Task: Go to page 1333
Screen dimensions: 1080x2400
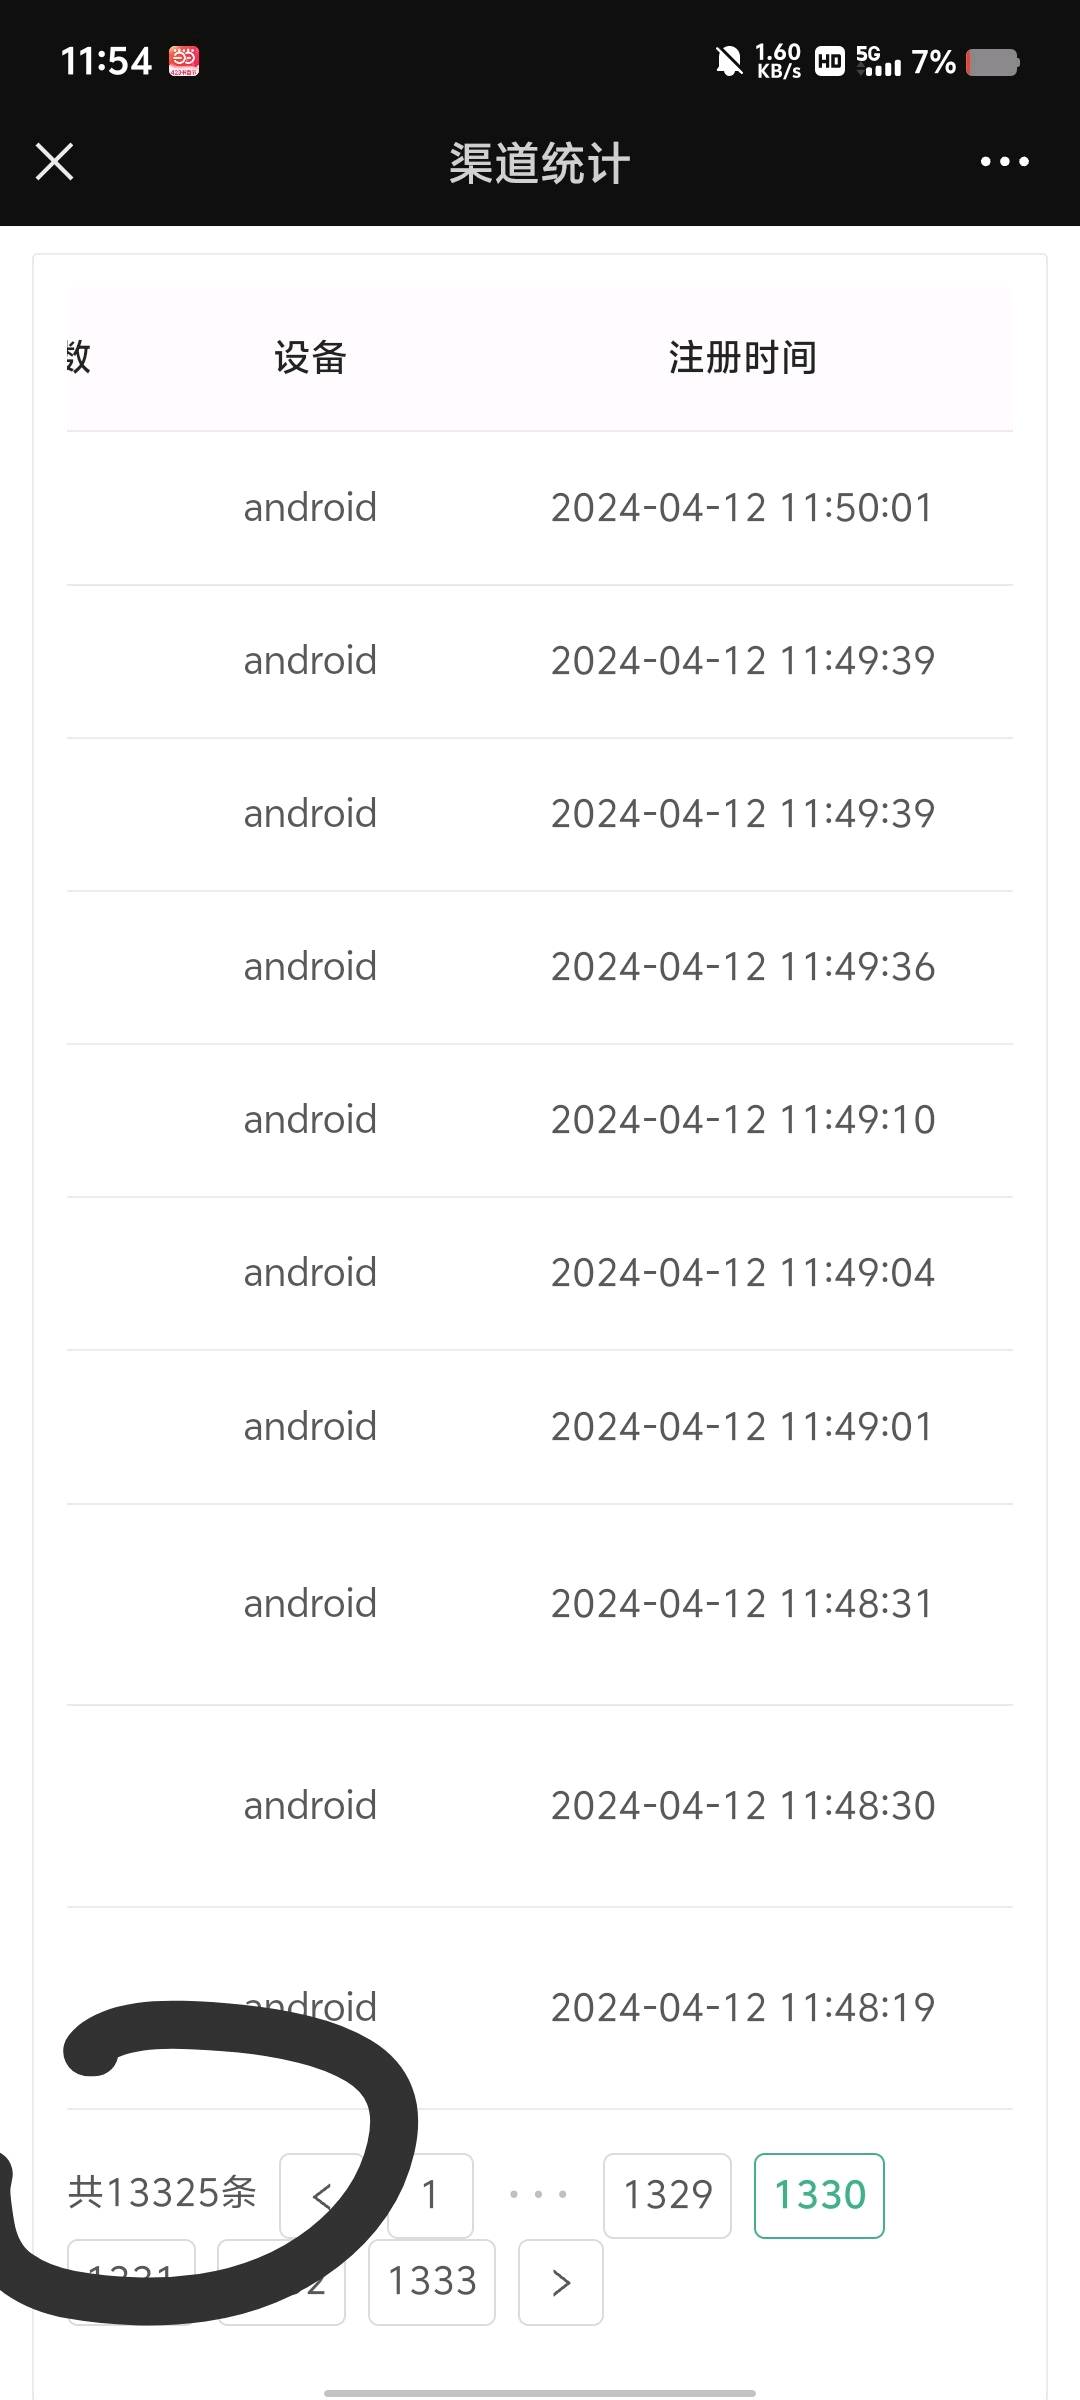Action: [432, 2282]
